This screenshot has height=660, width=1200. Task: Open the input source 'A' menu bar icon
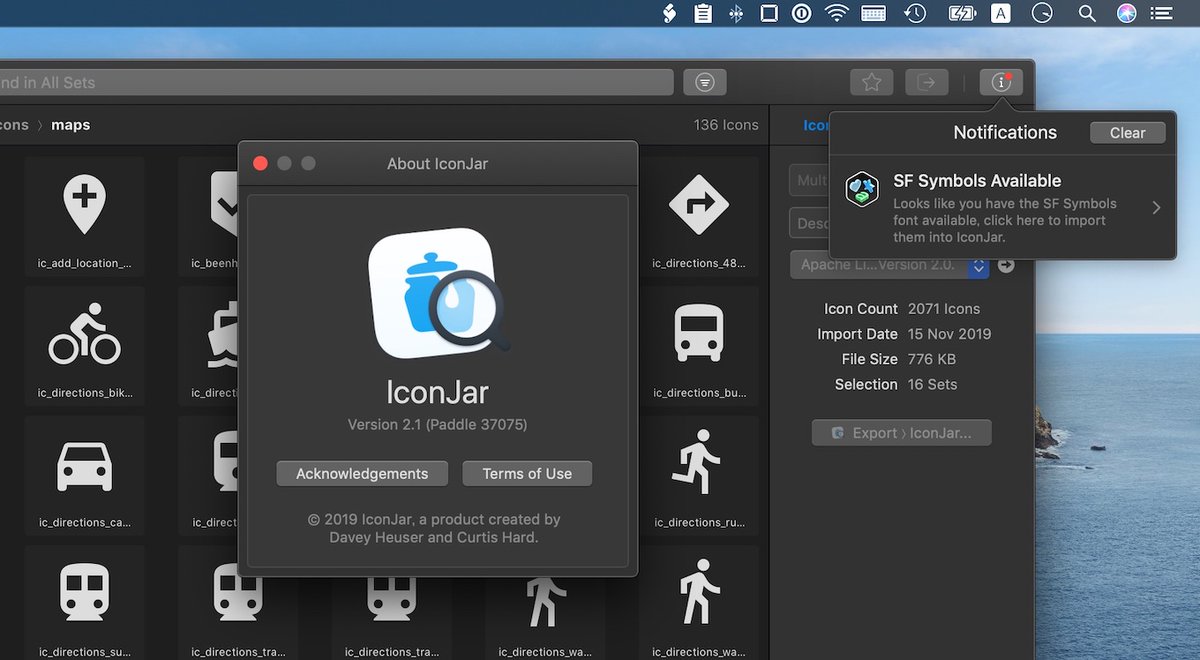click(1001, 13)
